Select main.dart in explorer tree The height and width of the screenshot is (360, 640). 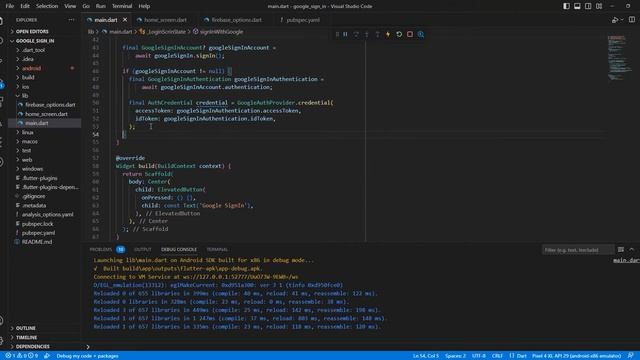point(44,123)
